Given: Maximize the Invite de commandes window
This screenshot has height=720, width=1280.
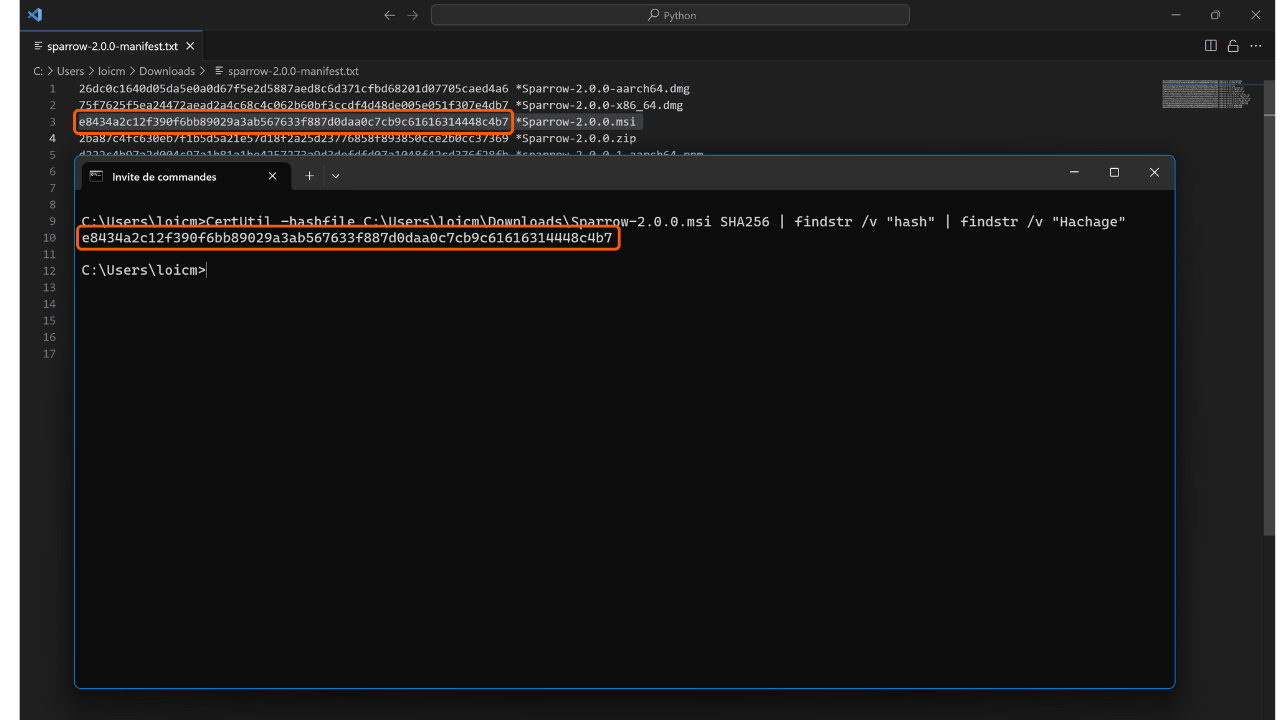Looking at the screenshot, I should 1114,173.
